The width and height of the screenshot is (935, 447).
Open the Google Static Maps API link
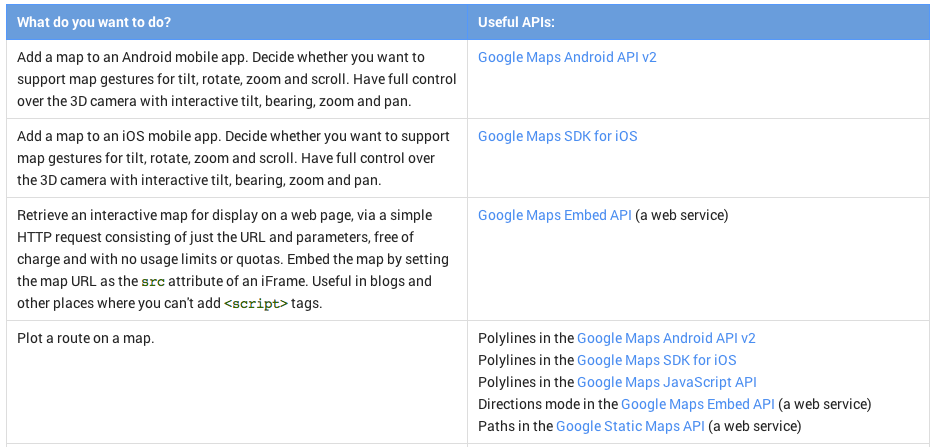click(630, 427)
